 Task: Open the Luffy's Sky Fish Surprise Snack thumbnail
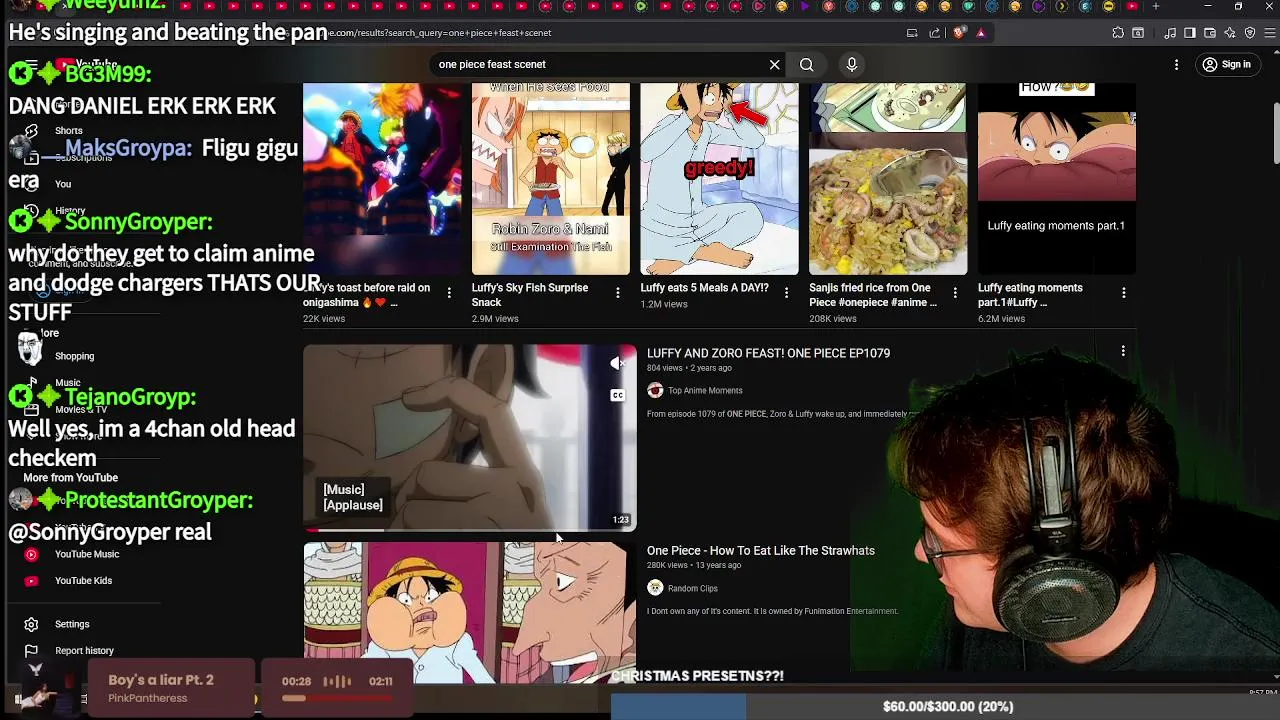pyautogui.click(x=551, y=179)
